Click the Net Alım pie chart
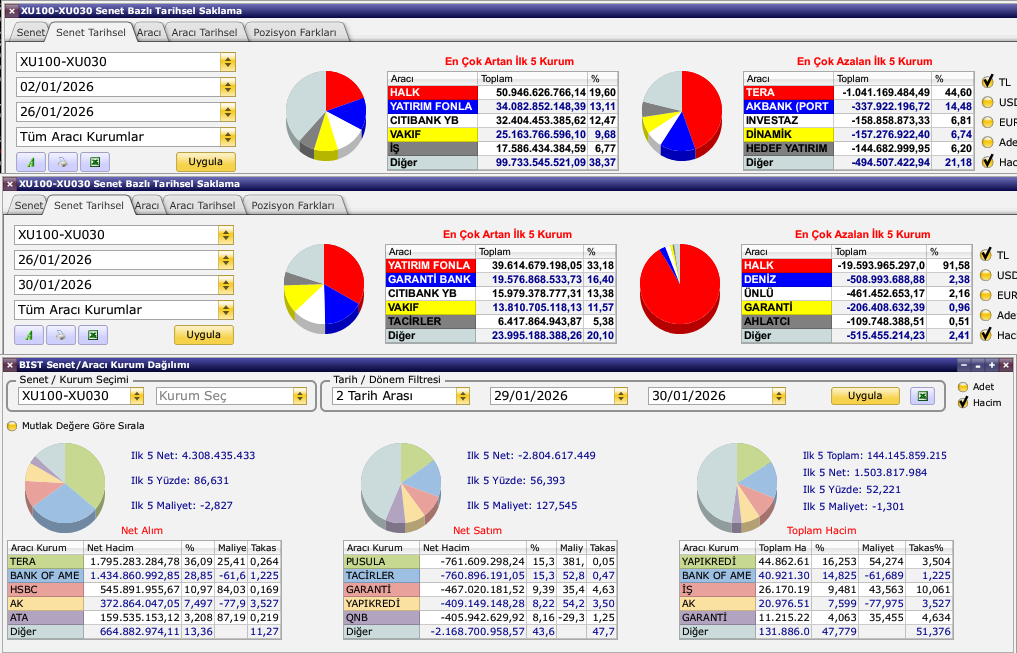This screenshot has height=653, width=1017. point(65,485)
